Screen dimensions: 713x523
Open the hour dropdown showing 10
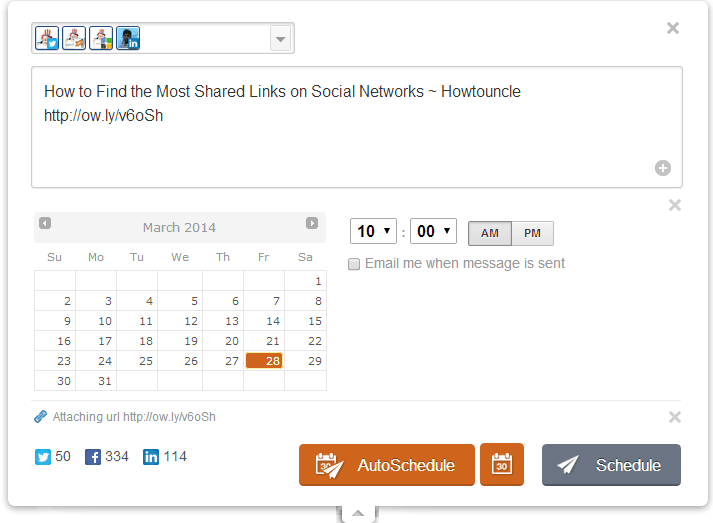click(373, 232)
